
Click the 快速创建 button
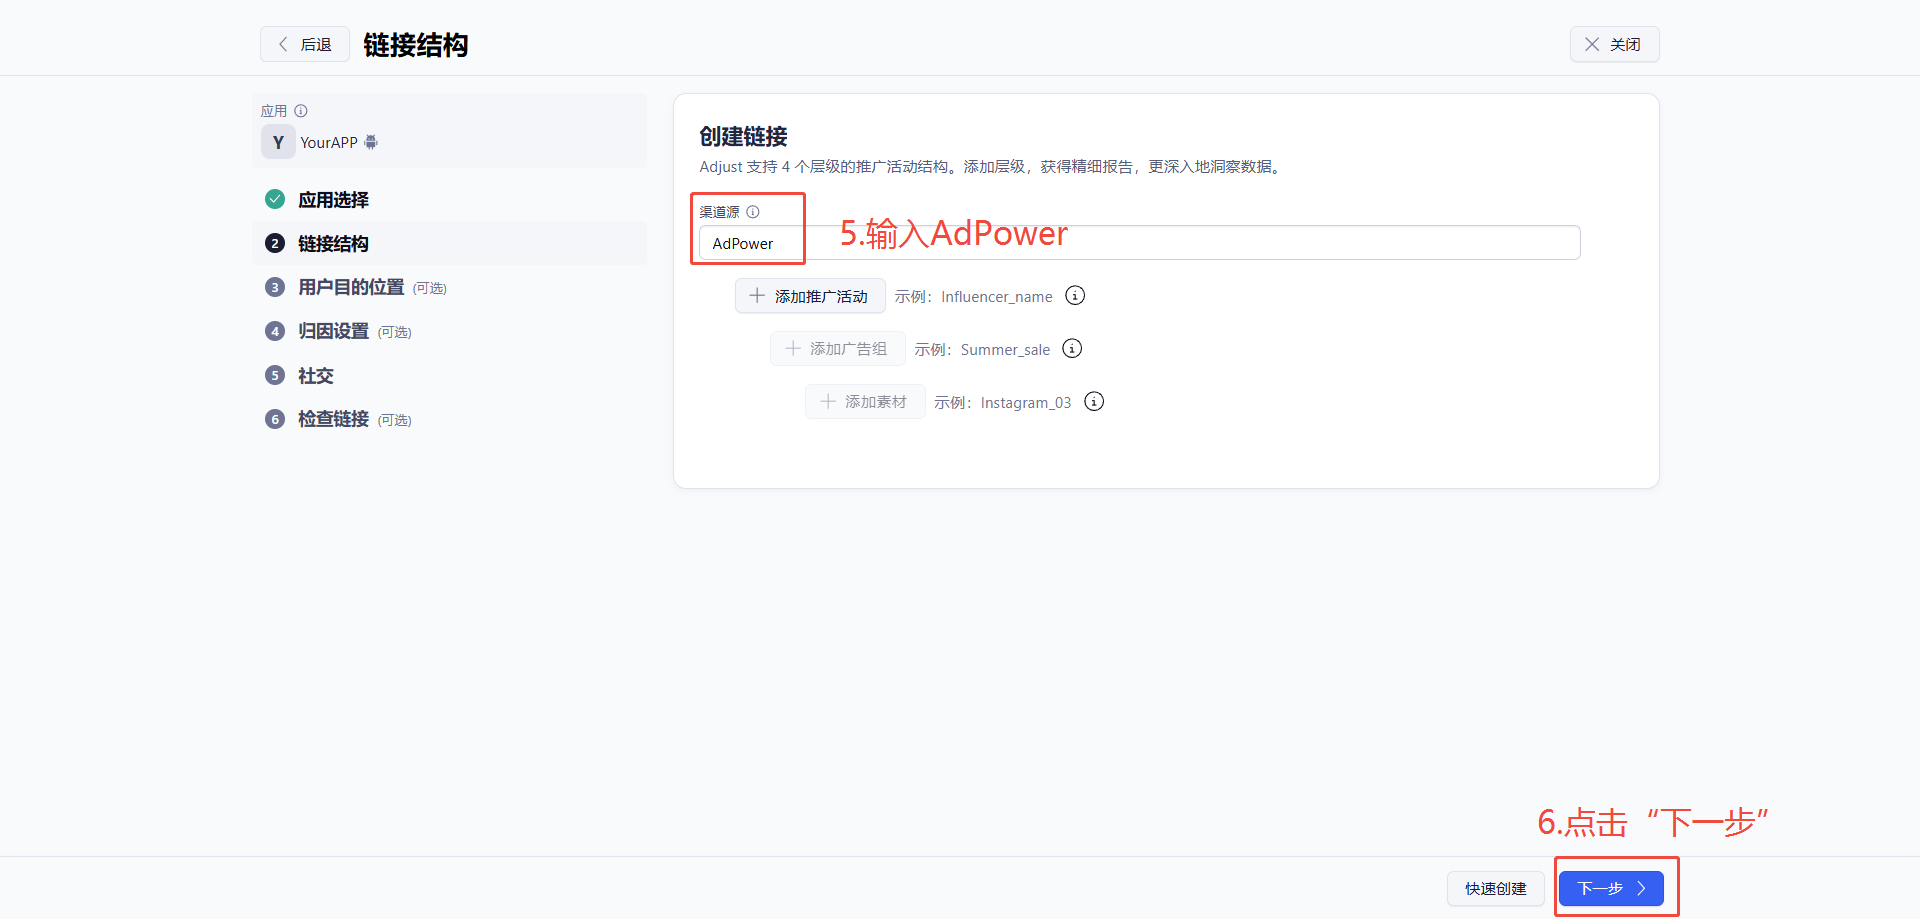click(1496, 888)
